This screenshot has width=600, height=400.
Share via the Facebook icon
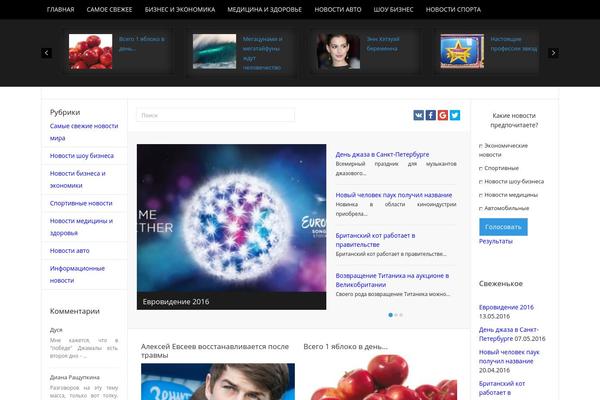pyautogui.click(x=431, y=115)
